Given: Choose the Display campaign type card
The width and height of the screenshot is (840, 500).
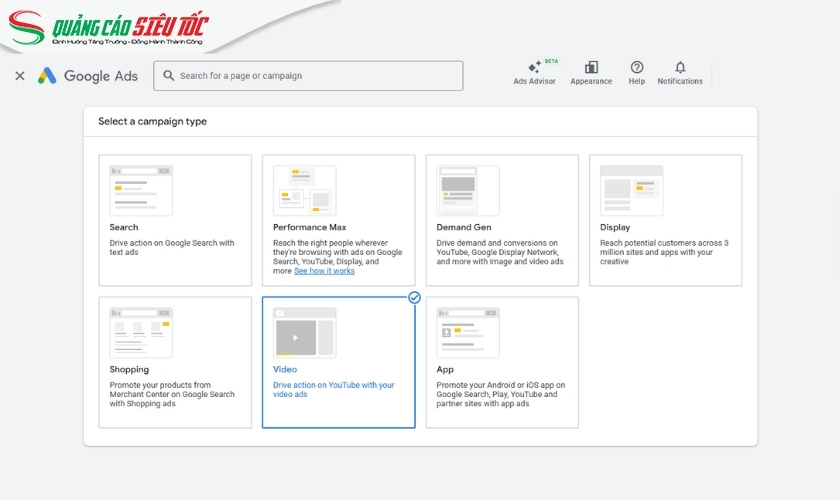Looking at the screenshot, I should (x=665, y=220).
